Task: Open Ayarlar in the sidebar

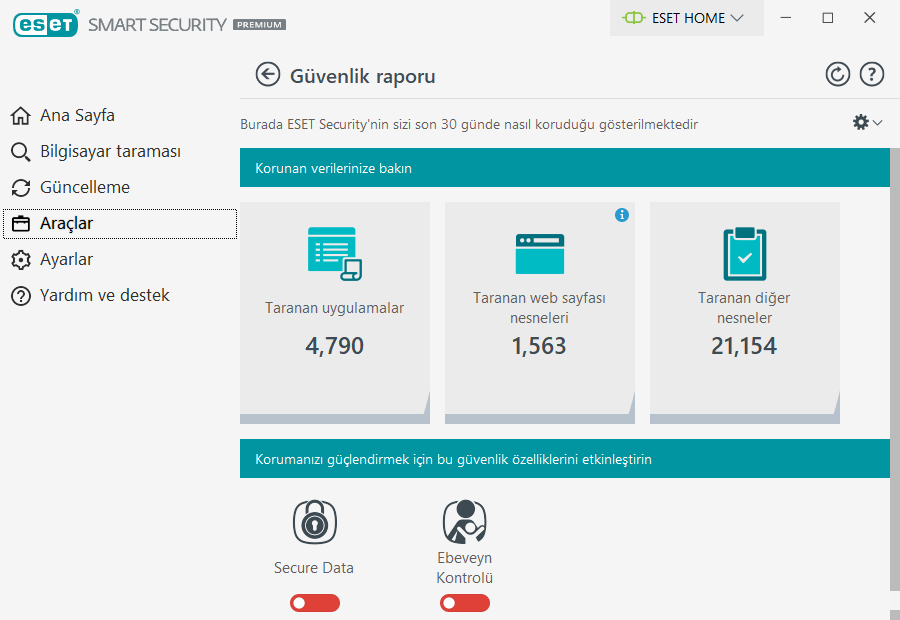Action: [x=66, y=260]
